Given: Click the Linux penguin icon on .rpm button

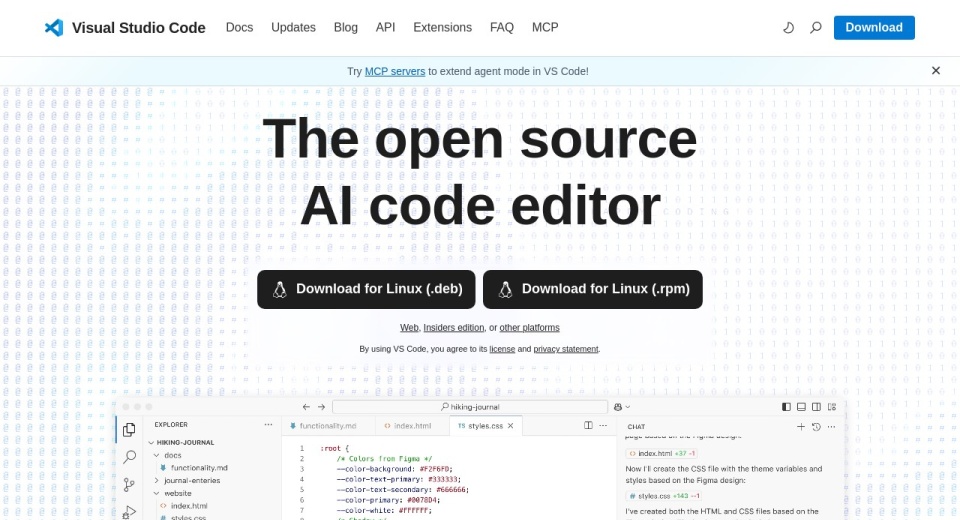Looking at the screenshot, I should click(x=505, y=290).
